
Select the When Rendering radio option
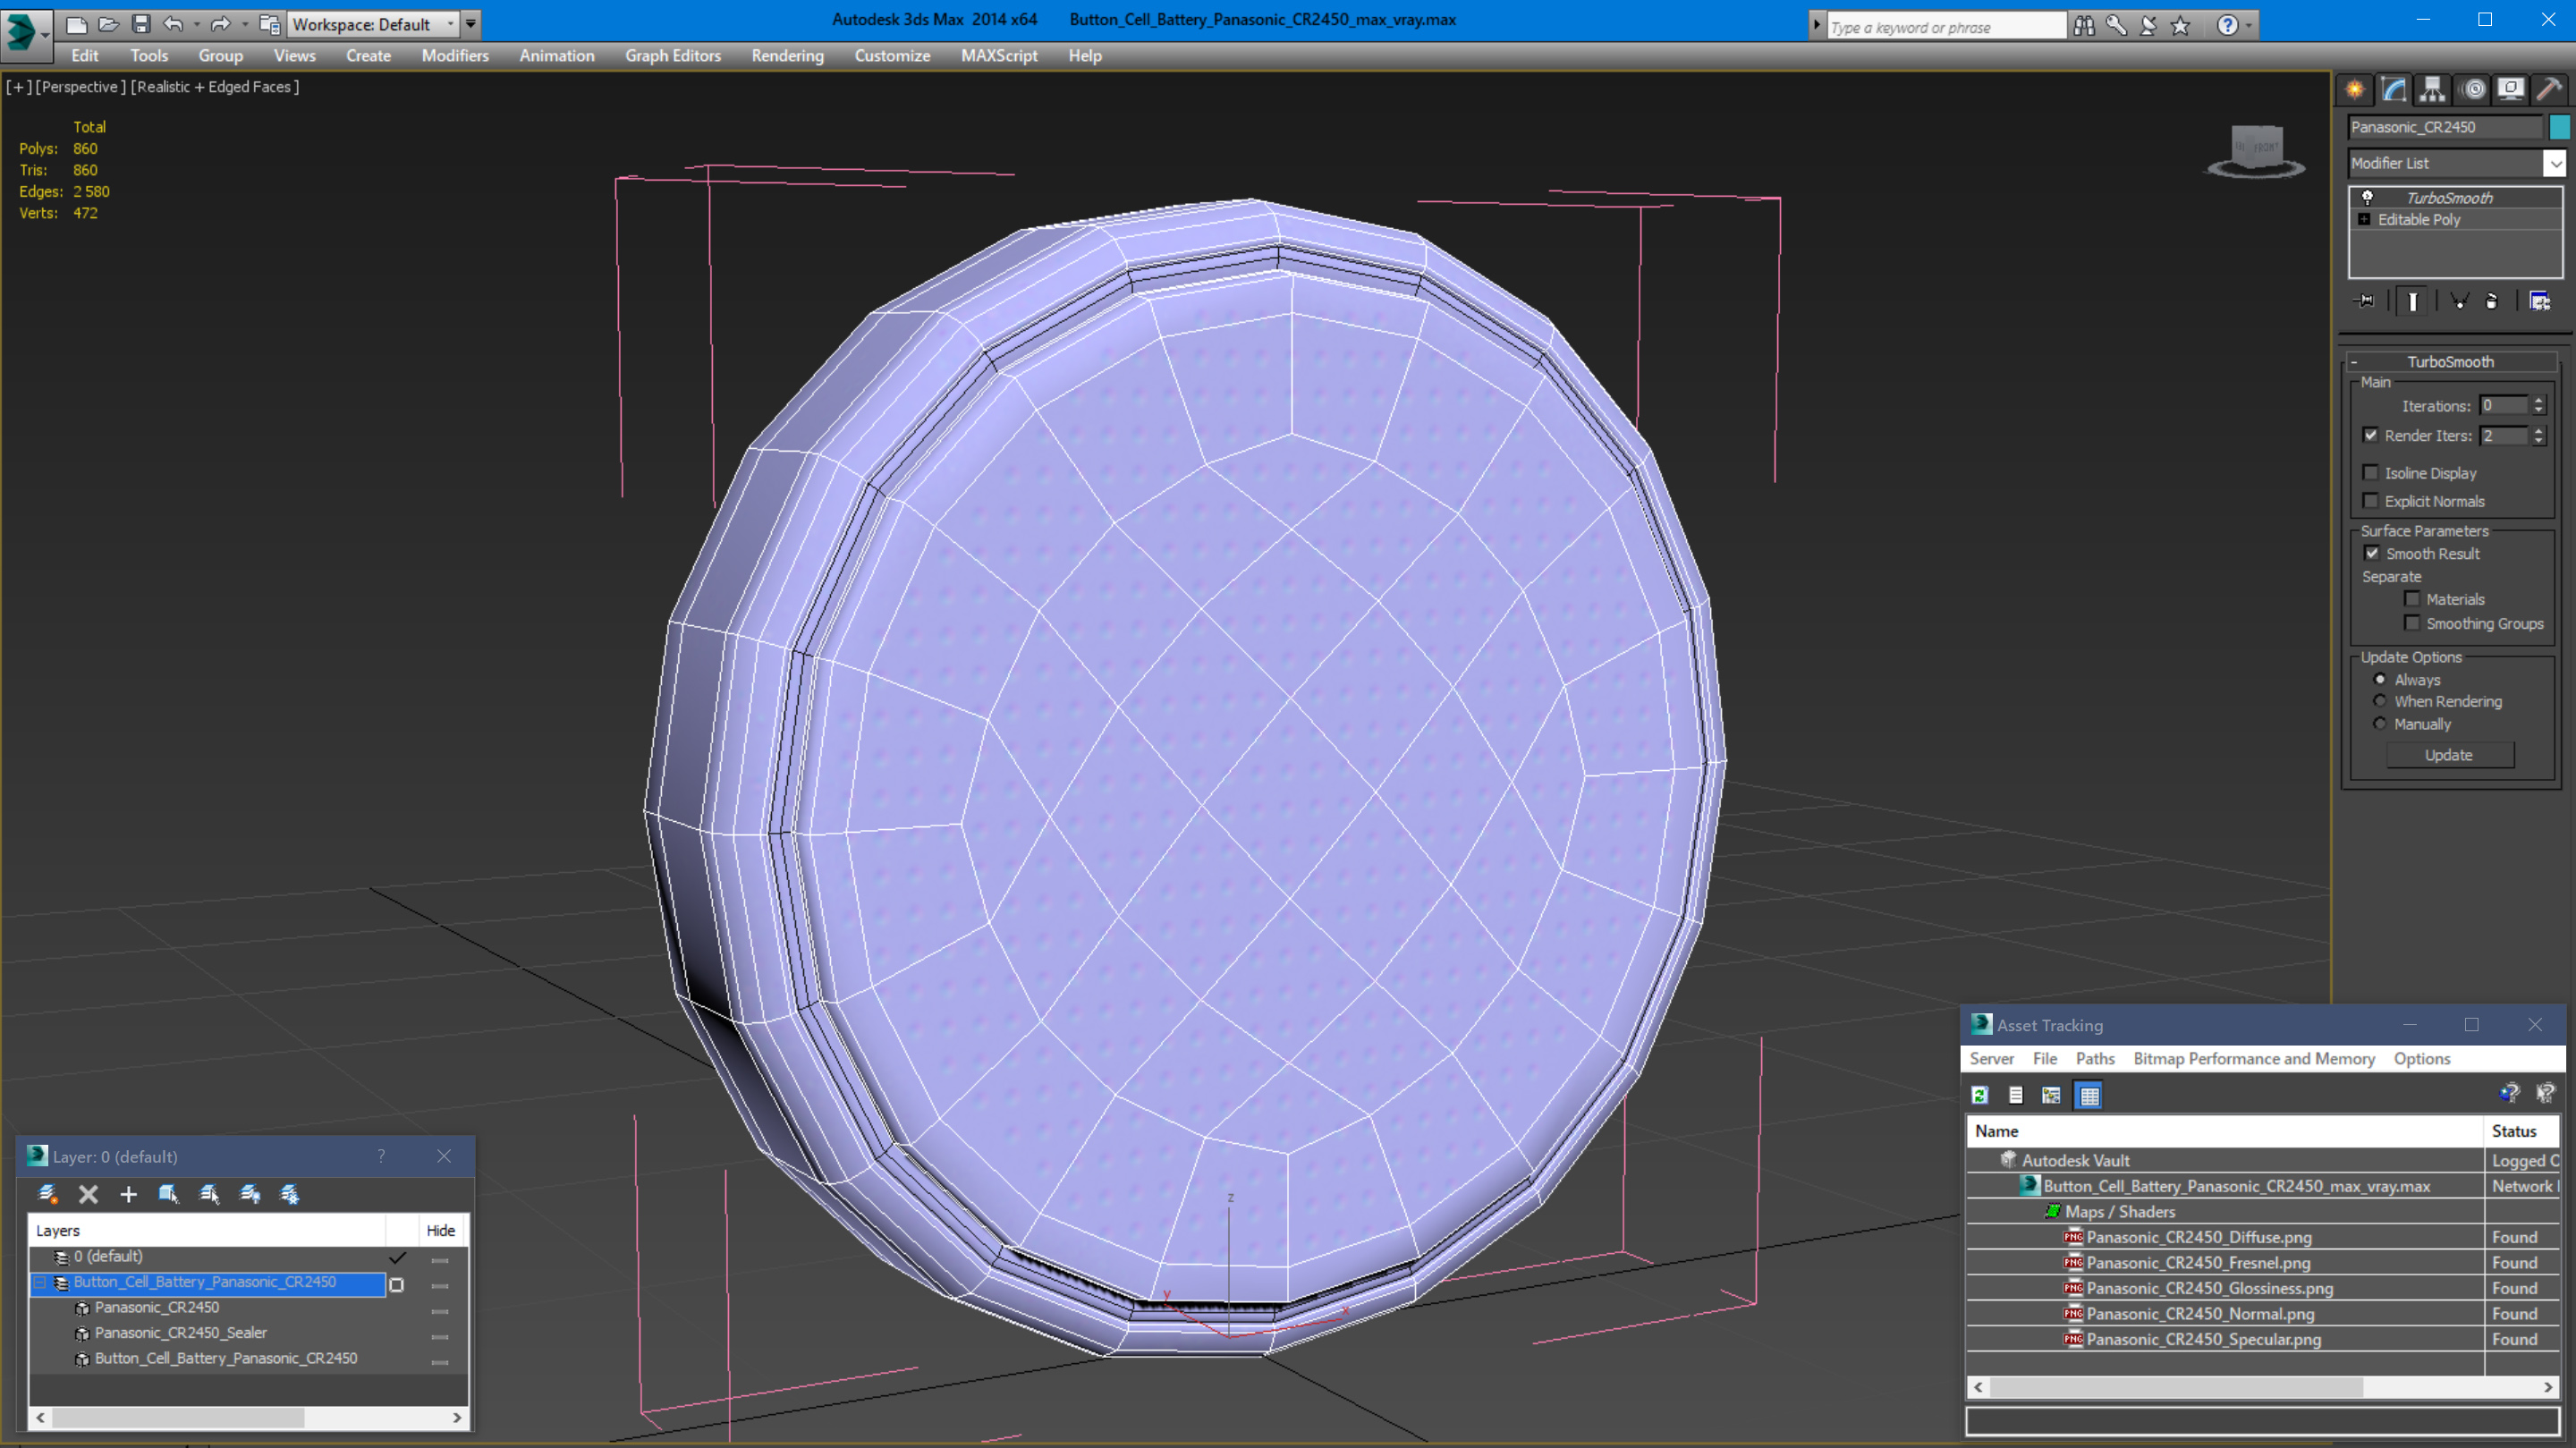(x=2380, y=701)
